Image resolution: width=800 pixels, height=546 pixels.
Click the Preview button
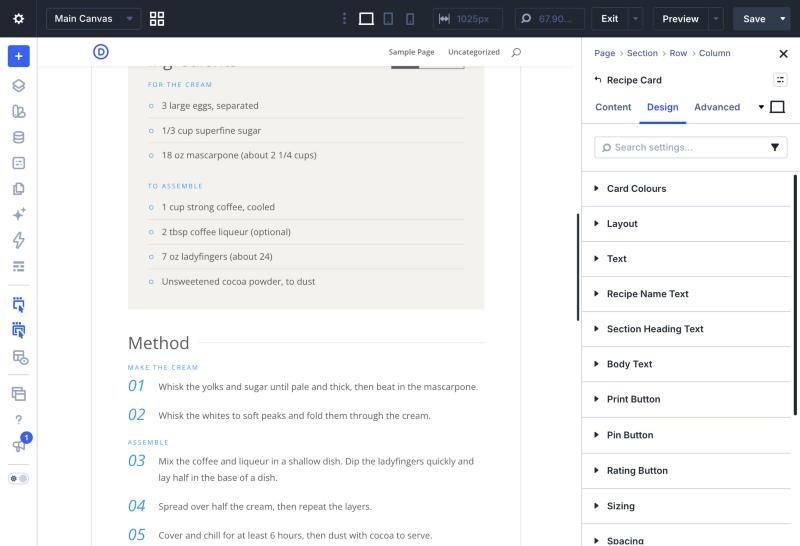[x=680, y=19]
